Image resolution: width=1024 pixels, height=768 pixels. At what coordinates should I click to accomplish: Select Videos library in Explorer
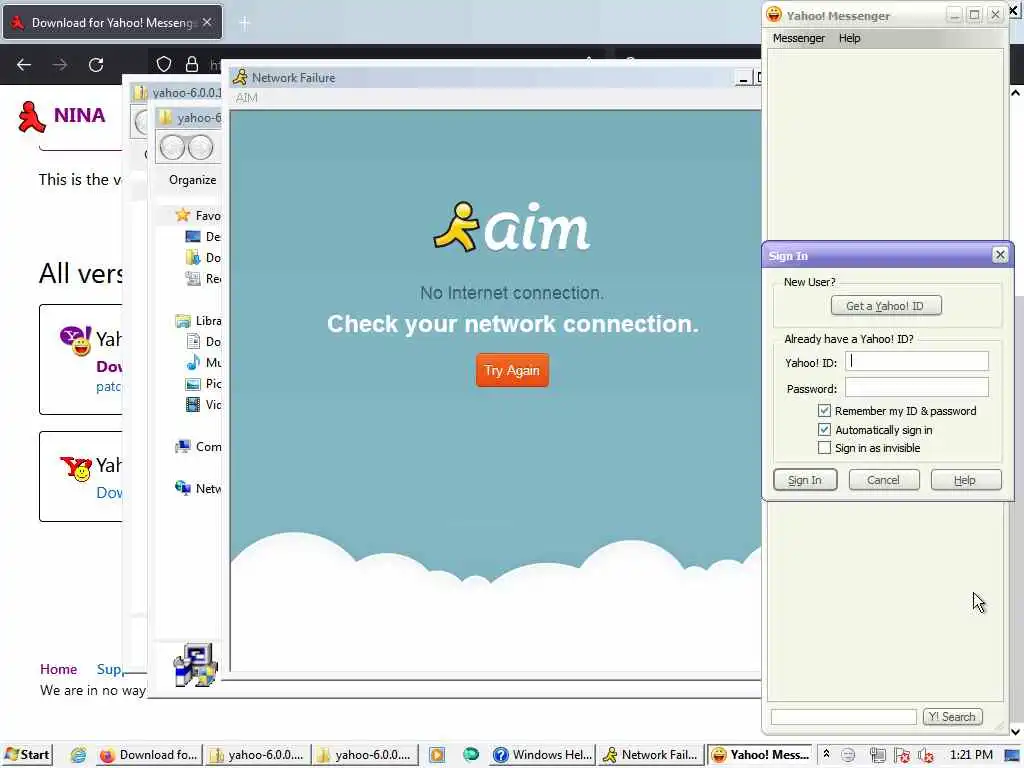click(x=203, y=404)
